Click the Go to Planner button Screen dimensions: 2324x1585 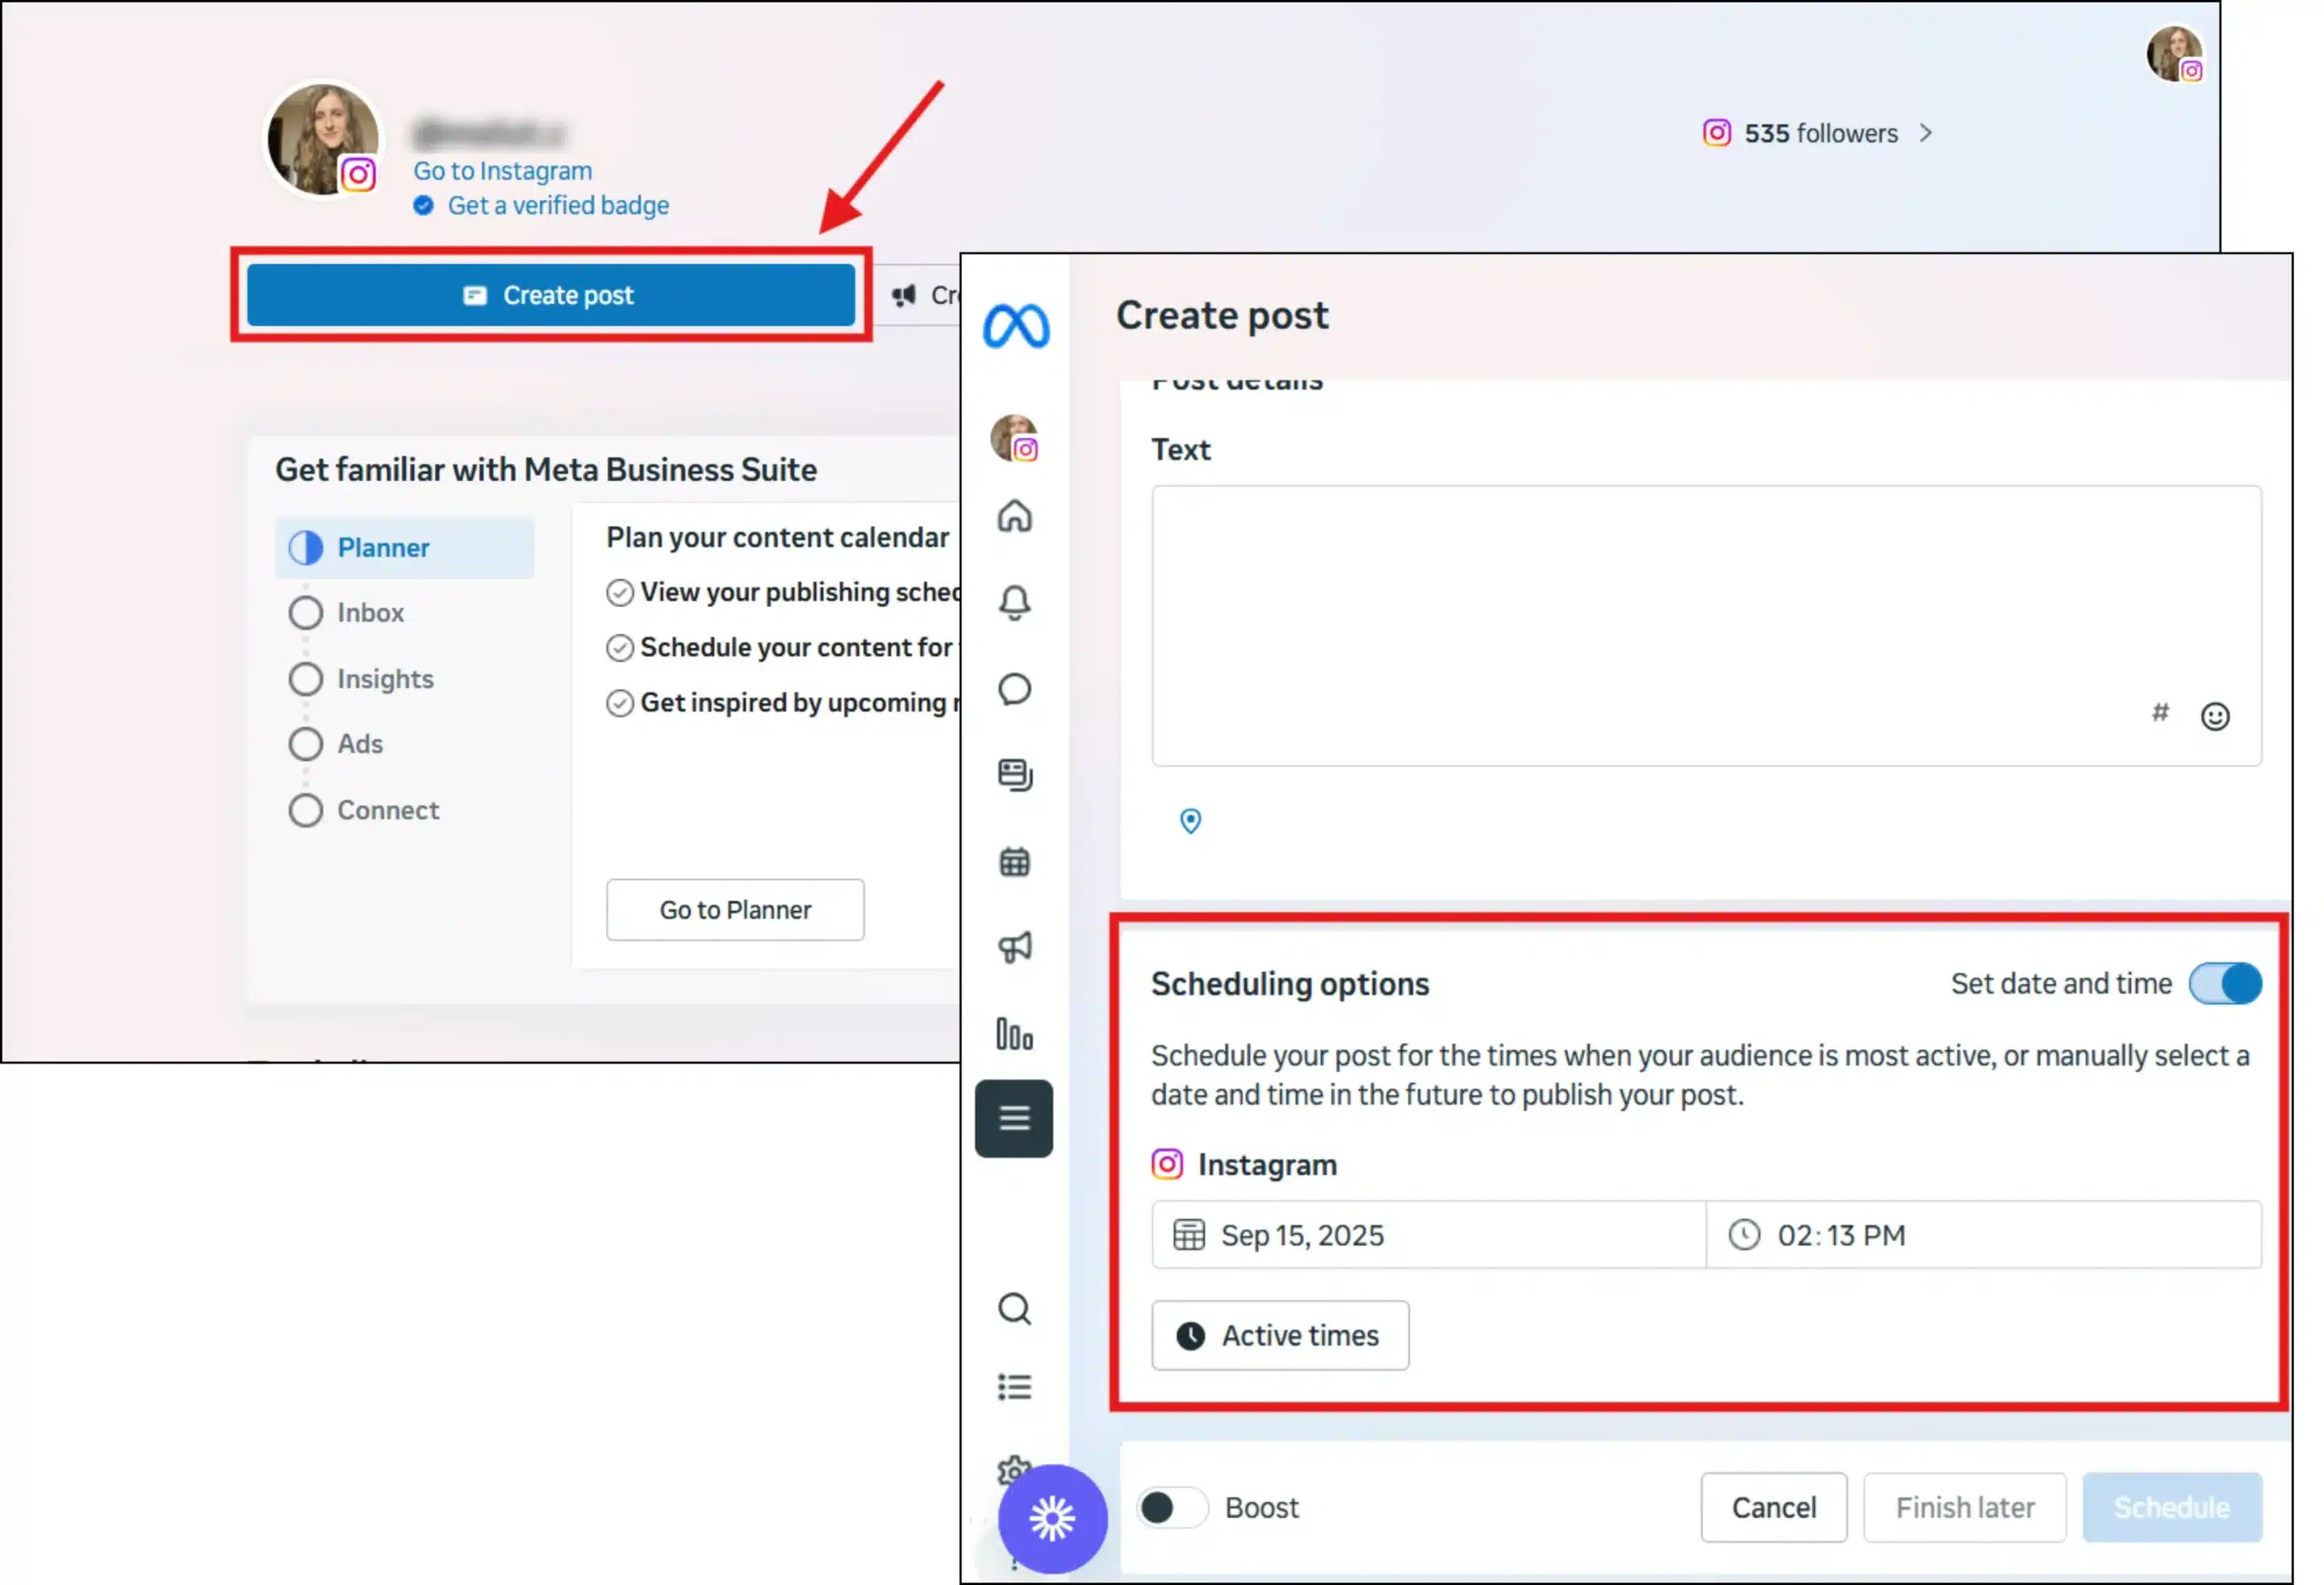(x=735, y=910)
